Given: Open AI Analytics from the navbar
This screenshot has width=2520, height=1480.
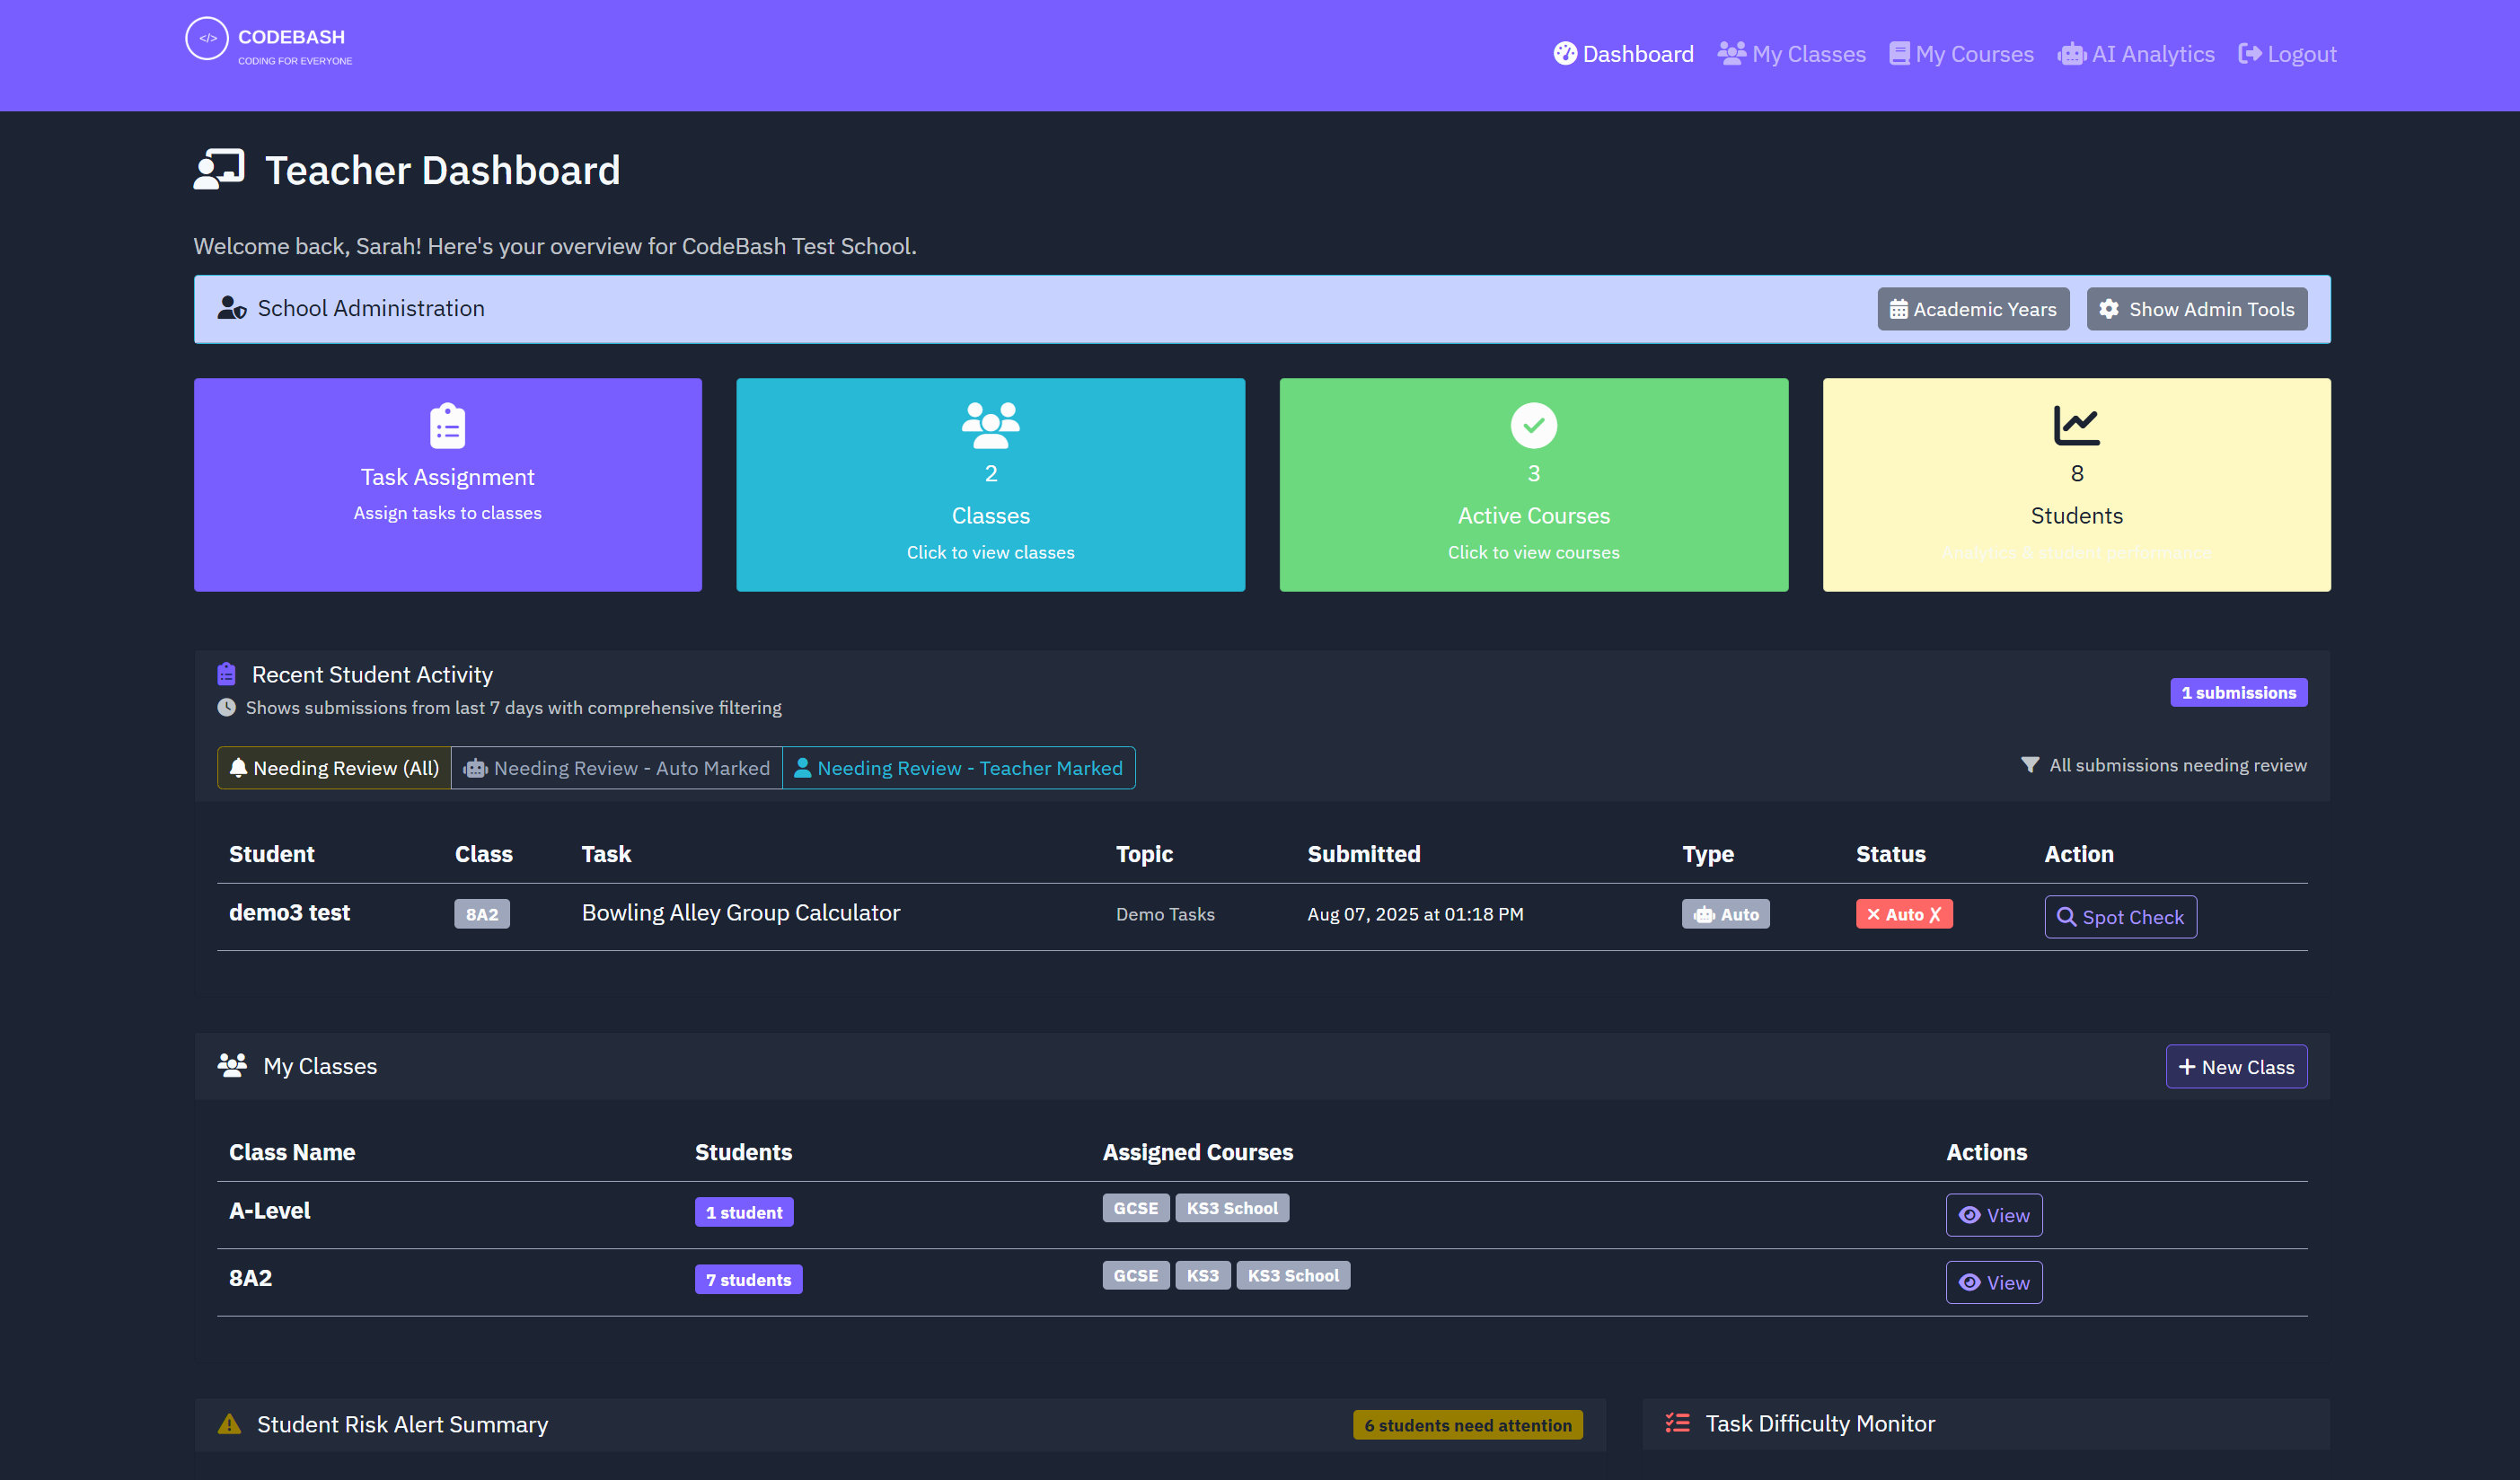Looking at the screenshot, I should coord(2136,54).
